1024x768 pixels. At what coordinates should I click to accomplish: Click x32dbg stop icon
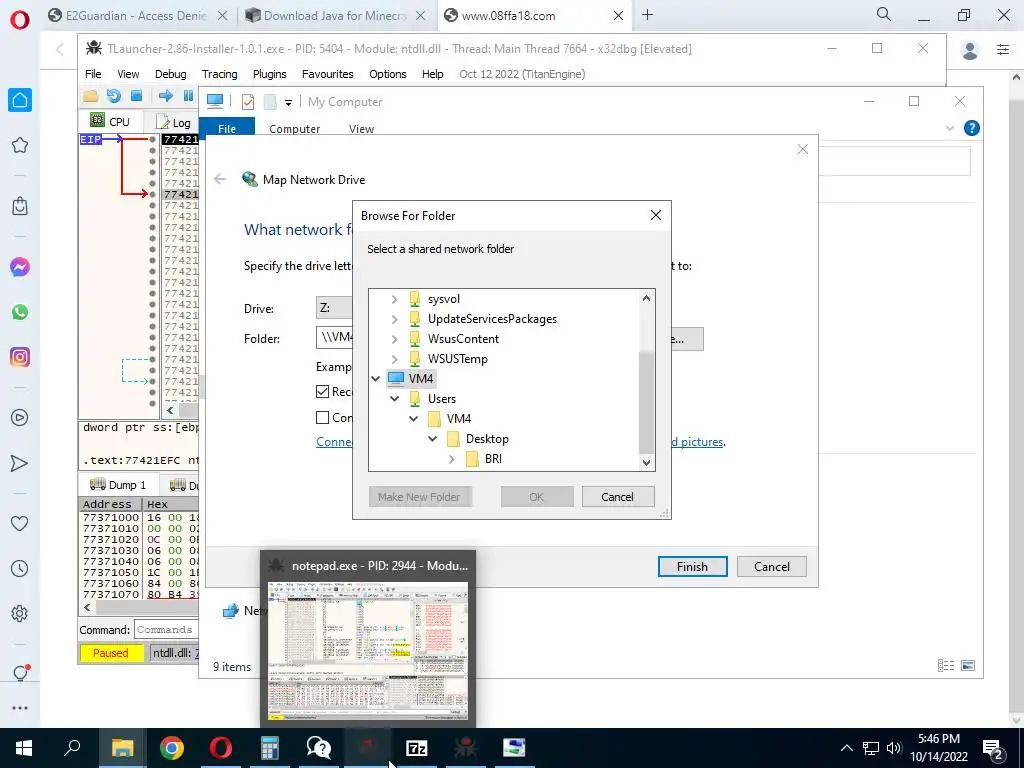pyautogui.click(x=136, y=96)
